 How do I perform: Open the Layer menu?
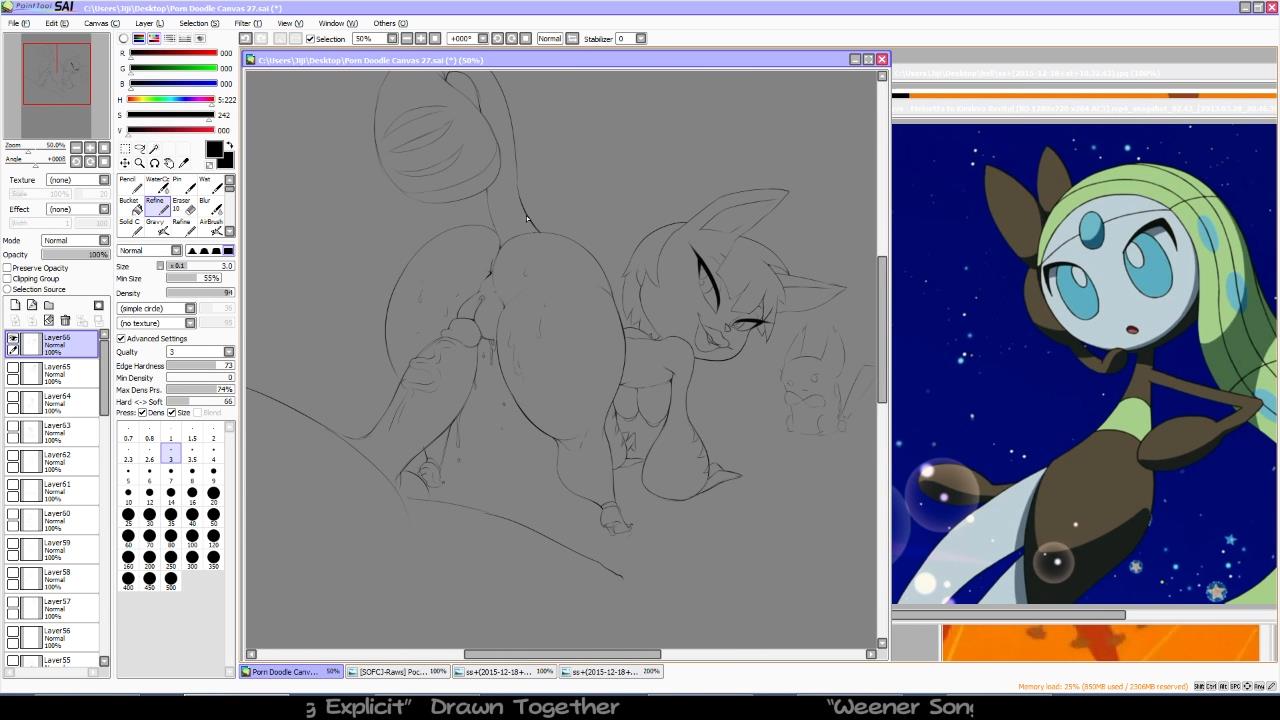[149, 23]
